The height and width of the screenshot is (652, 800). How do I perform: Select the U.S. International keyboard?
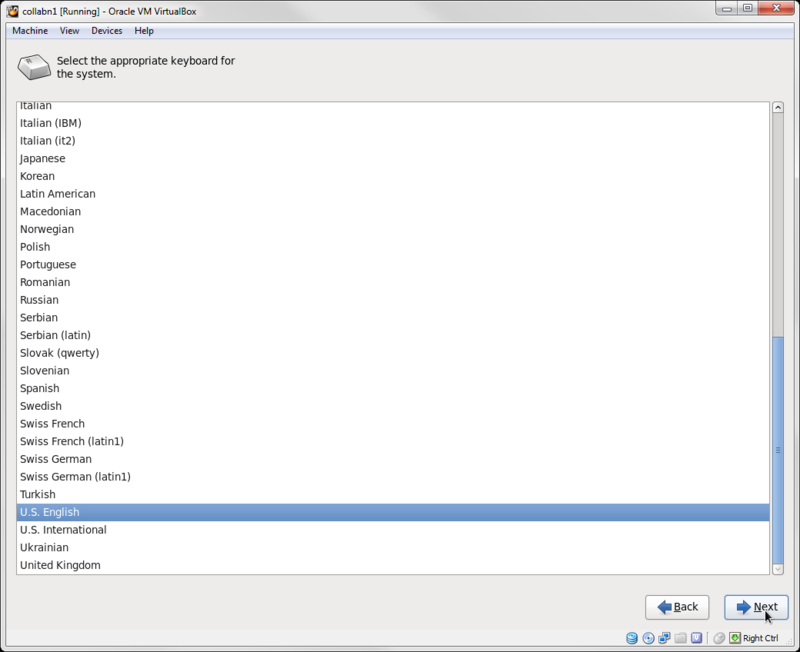(x=393, y=530)
